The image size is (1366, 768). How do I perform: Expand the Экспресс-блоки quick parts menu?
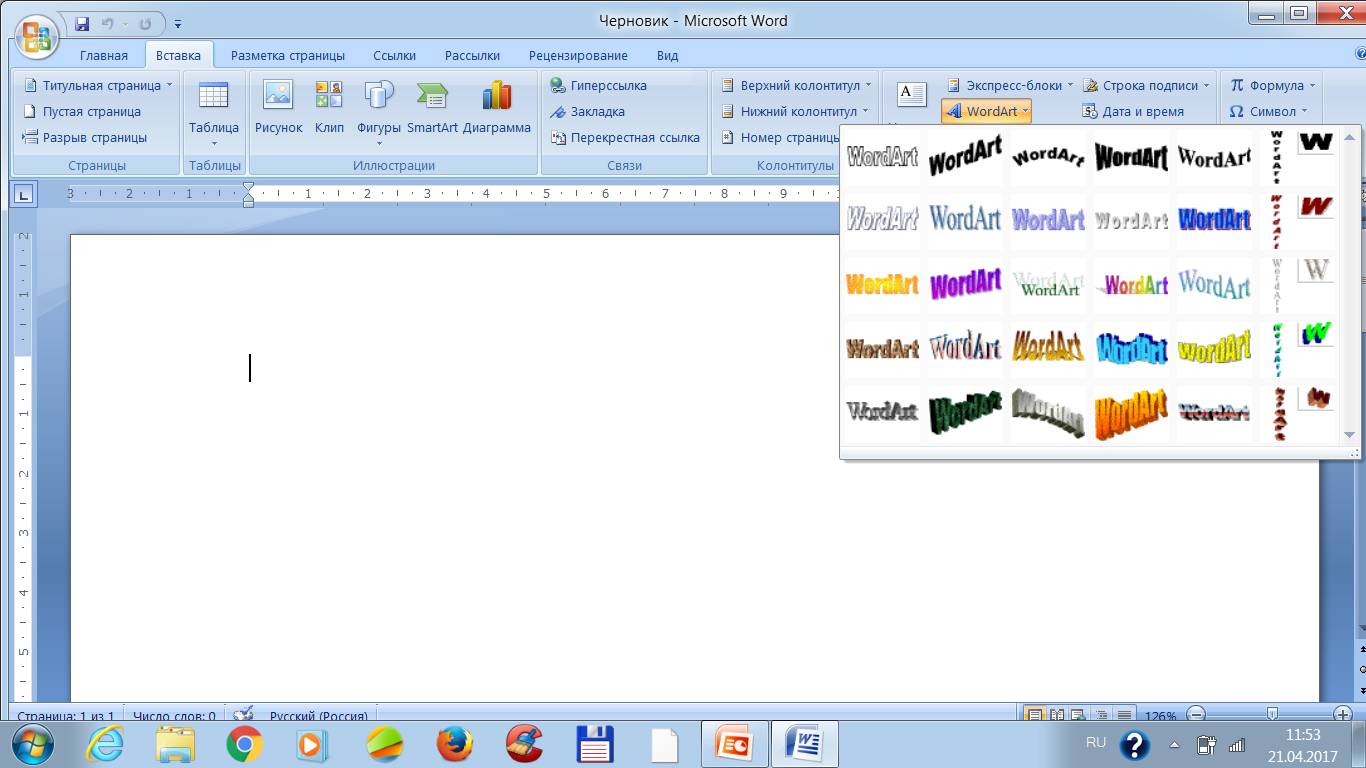[x=1010, y=86]
